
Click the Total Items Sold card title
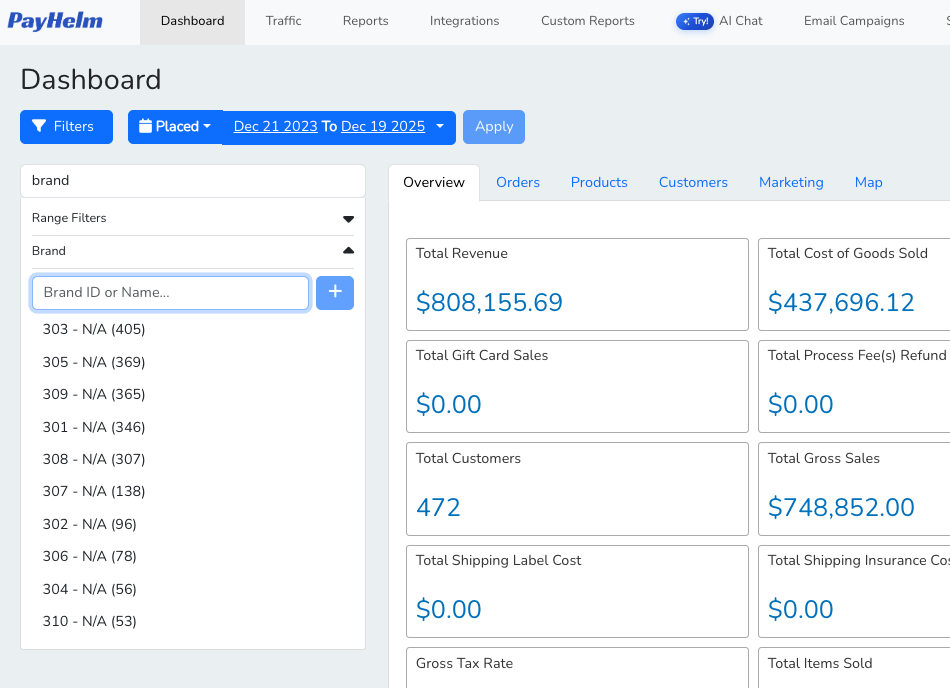[x=820, y=663]
